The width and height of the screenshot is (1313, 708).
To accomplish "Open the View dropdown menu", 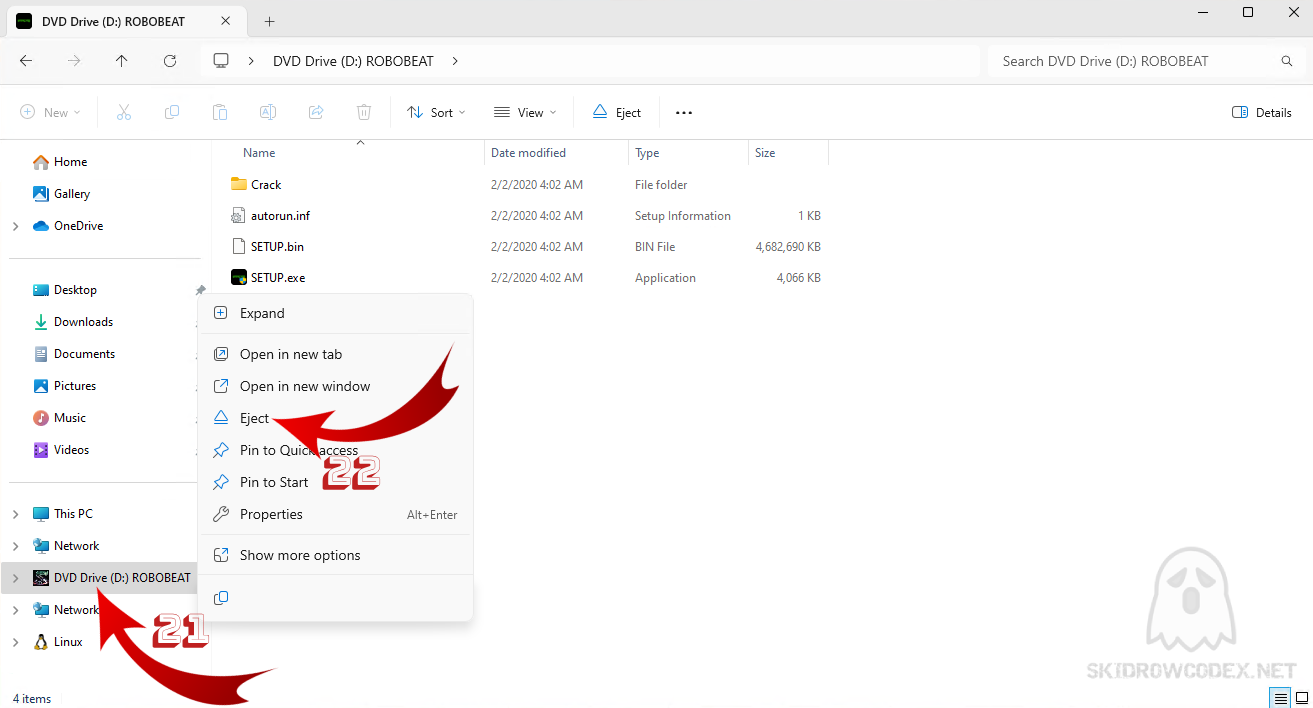I will click(x=525, y=113).
